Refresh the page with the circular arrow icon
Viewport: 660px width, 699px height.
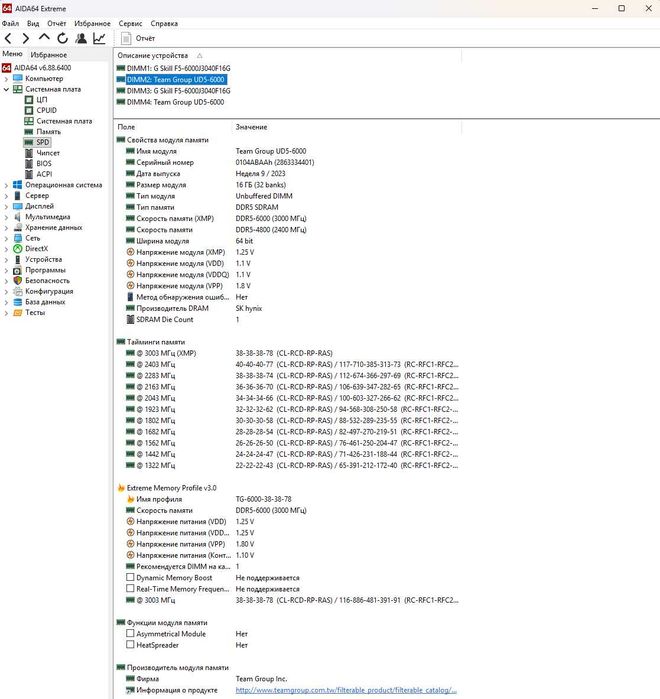[62, 38]
